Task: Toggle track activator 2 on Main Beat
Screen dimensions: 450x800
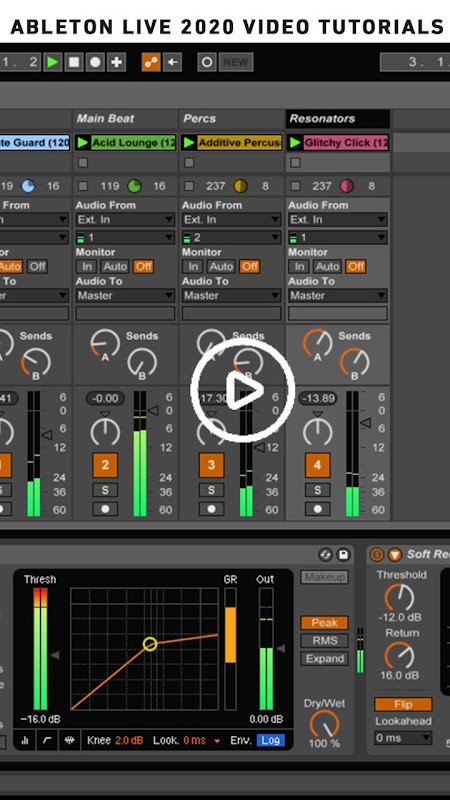Action: (105, 465)
